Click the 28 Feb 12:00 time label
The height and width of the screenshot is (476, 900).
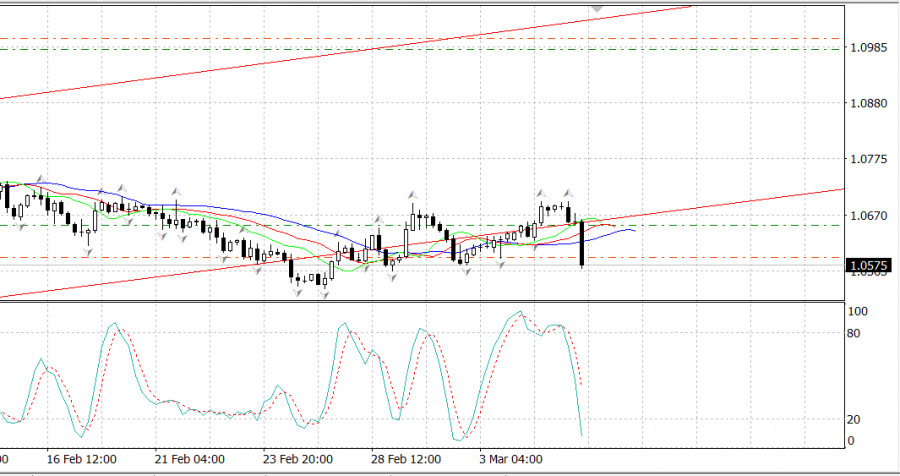tap(406, 461)
